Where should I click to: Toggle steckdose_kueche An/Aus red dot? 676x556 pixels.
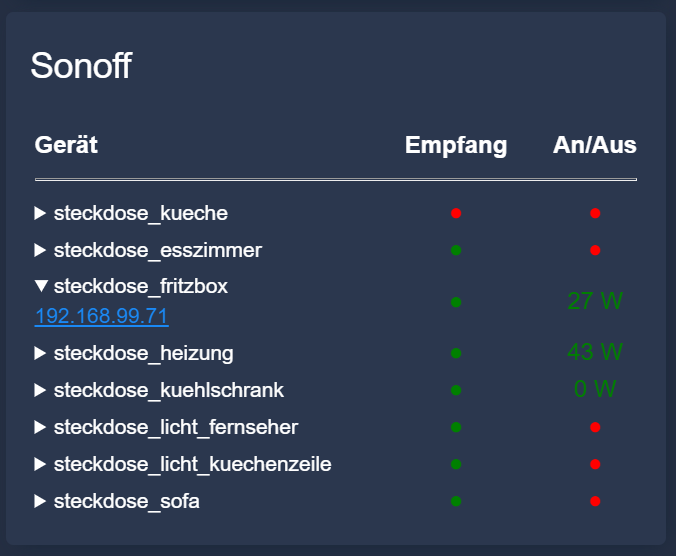tap(595, 213)
